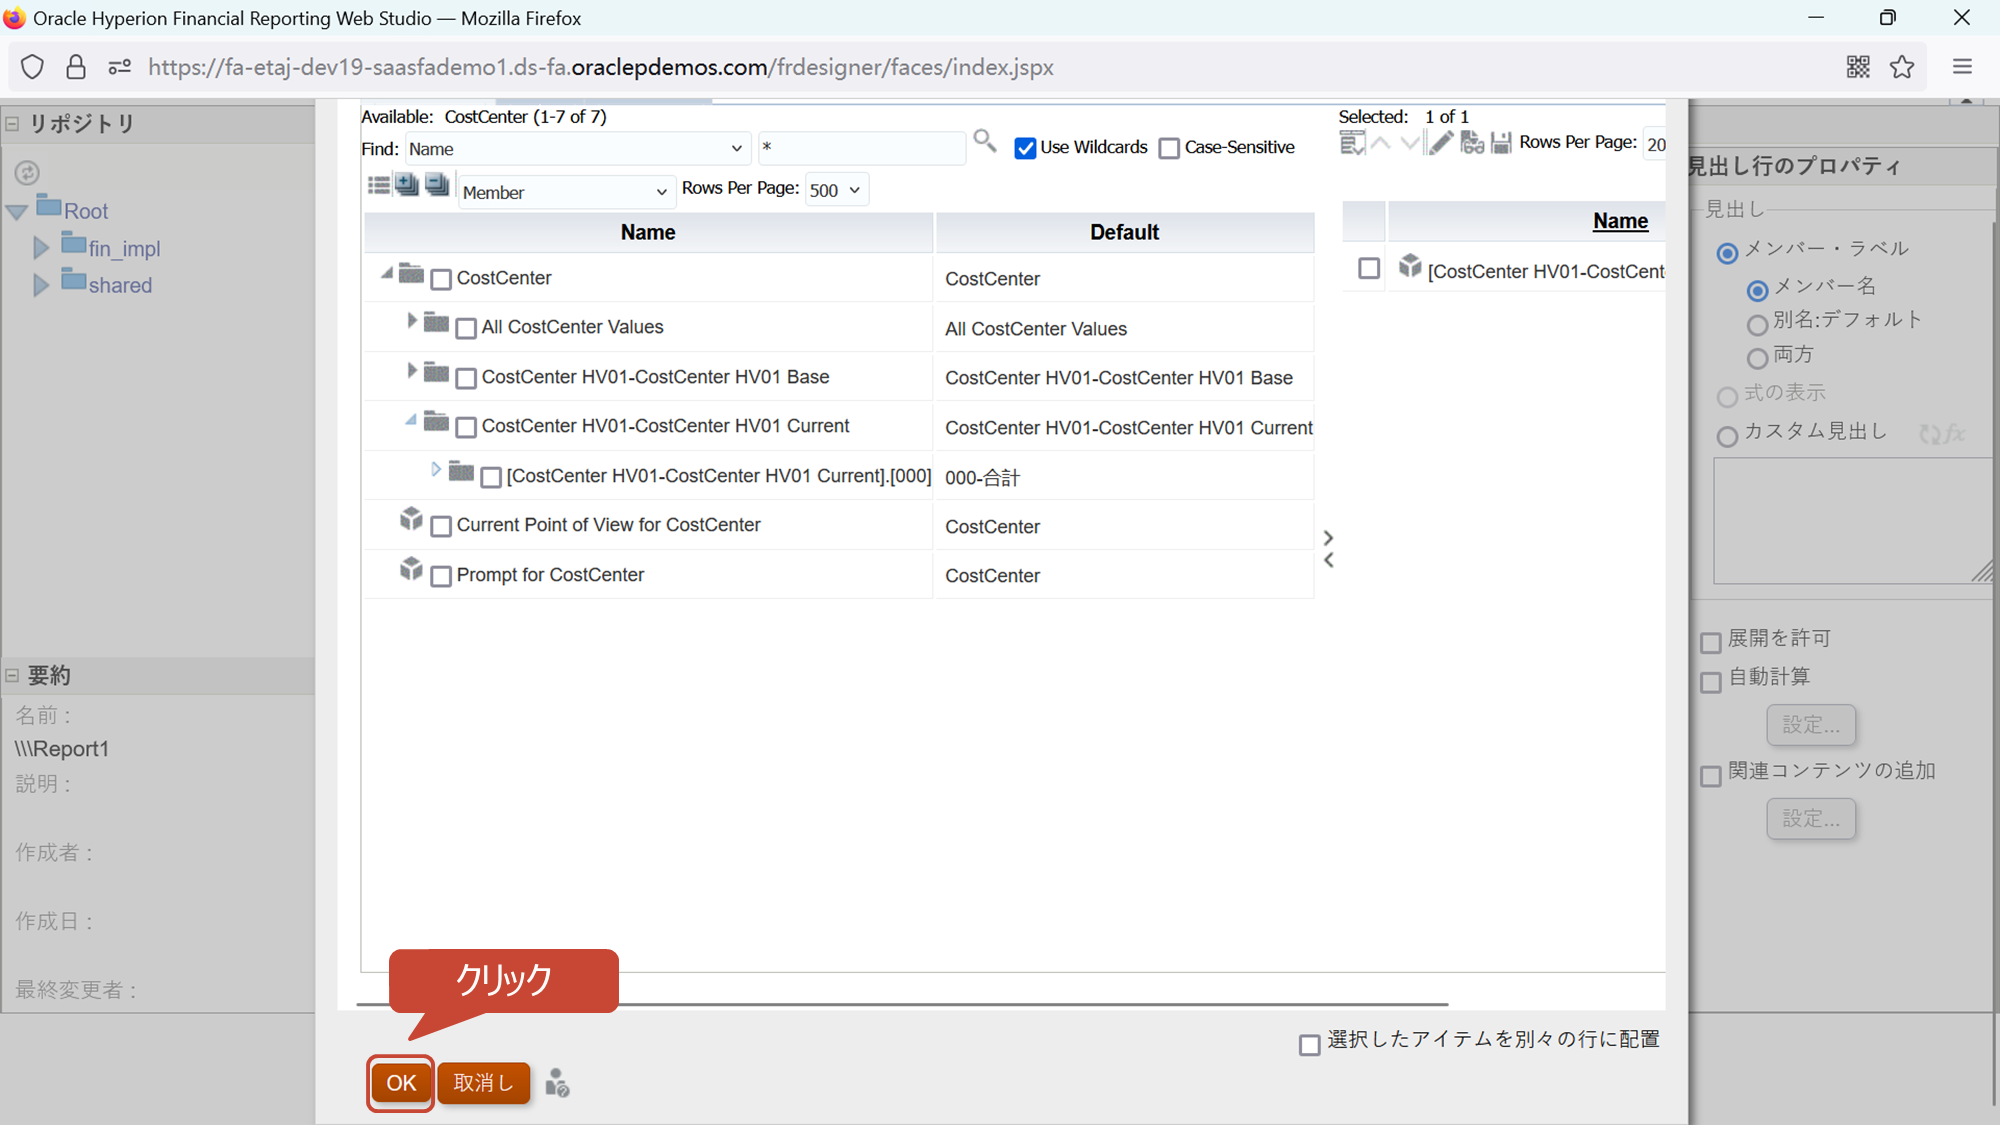Click the pencil edit icon in Selected toolbar

pos(1440,144)
